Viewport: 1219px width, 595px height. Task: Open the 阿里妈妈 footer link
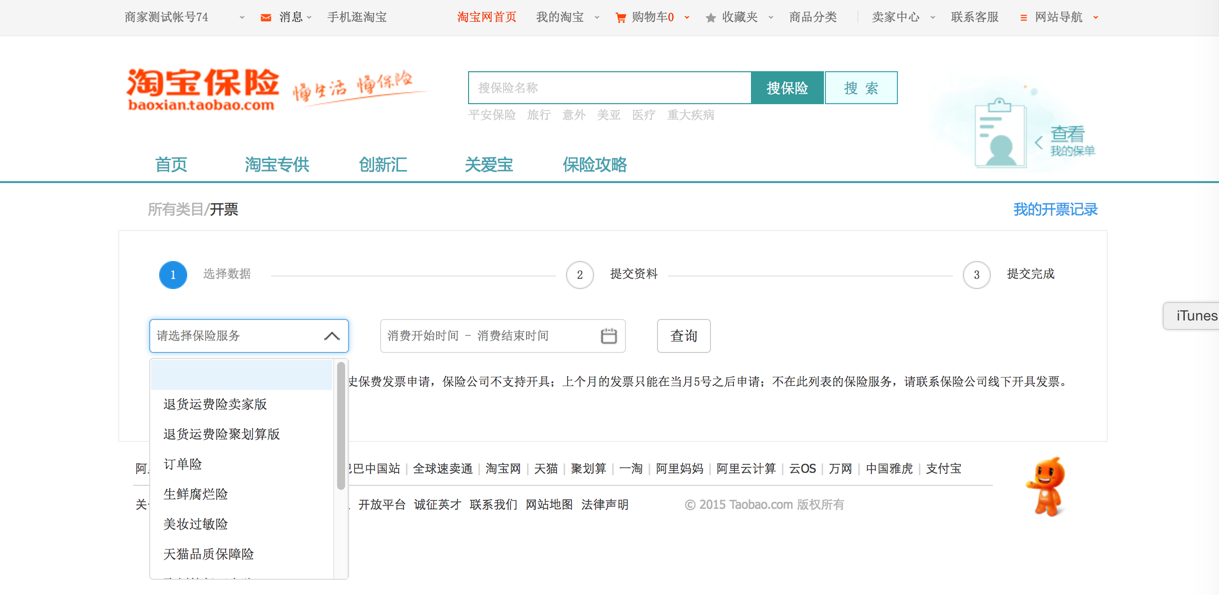click(680, 469)
